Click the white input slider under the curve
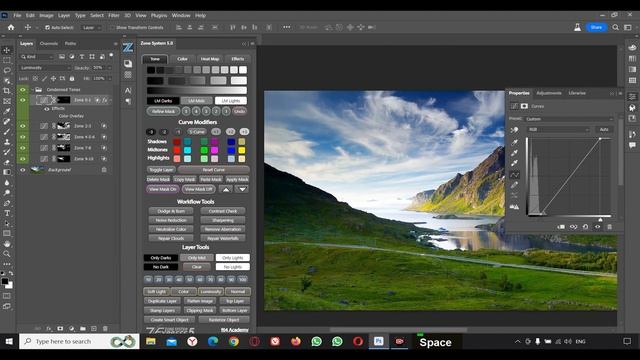This screenshot has width=640, height=360. [600, 219]
